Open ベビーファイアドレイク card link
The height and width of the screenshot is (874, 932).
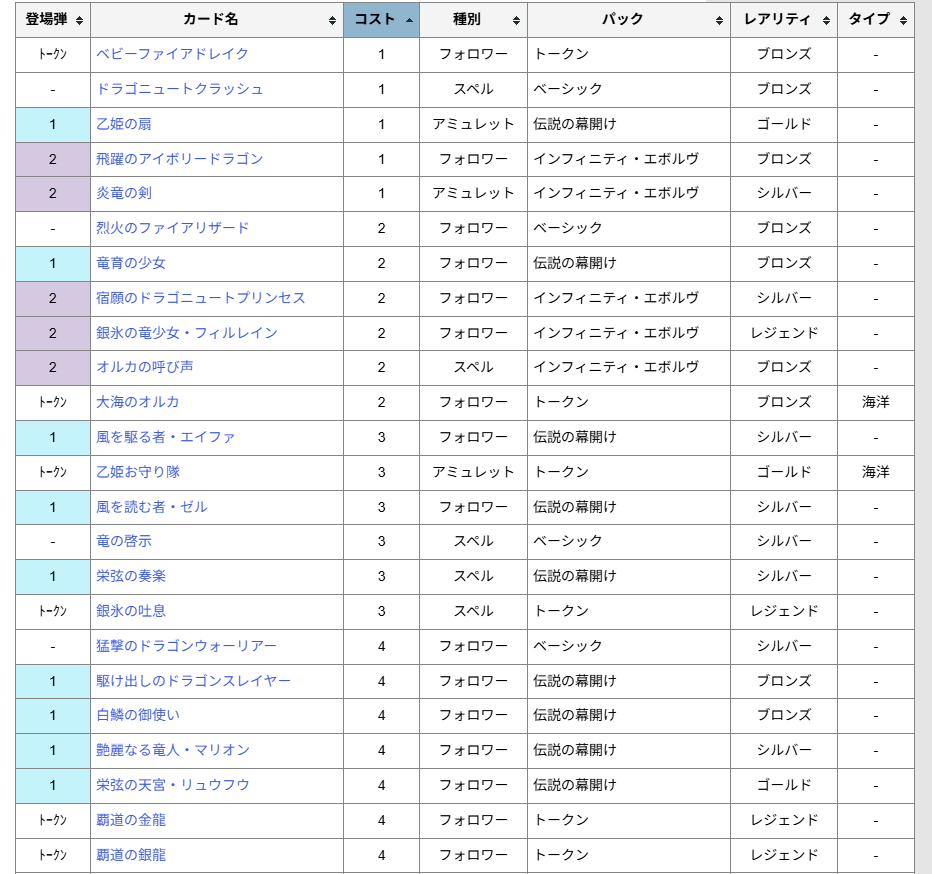[172, 54]
